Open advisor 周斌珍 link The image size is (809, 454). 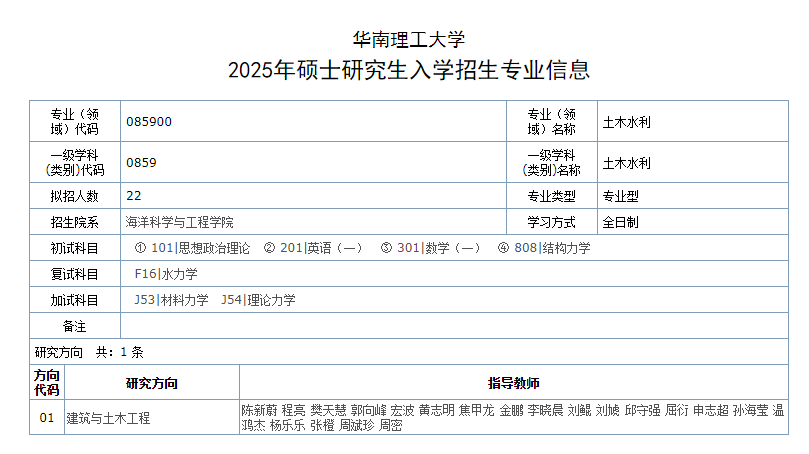click(x=357, y=426)
